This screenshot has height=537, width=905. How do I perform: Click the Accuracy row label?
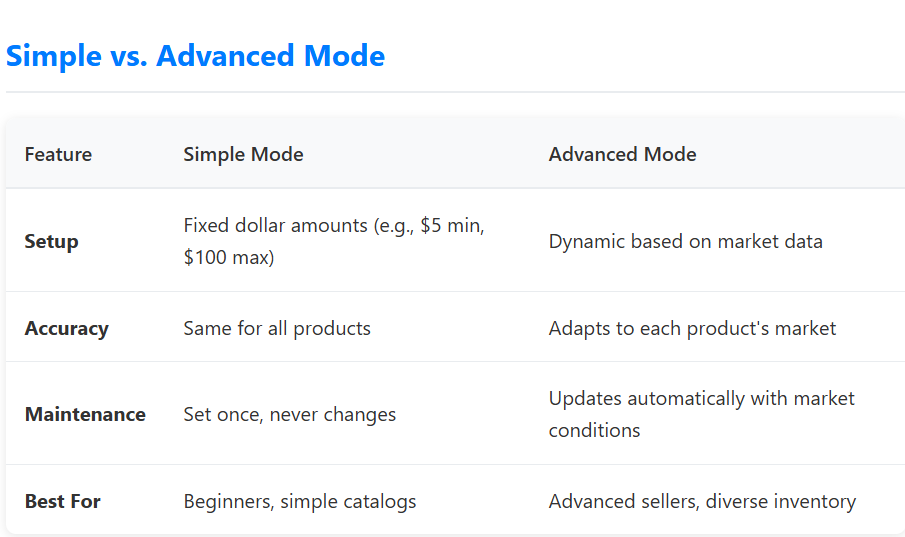(66, 328)
